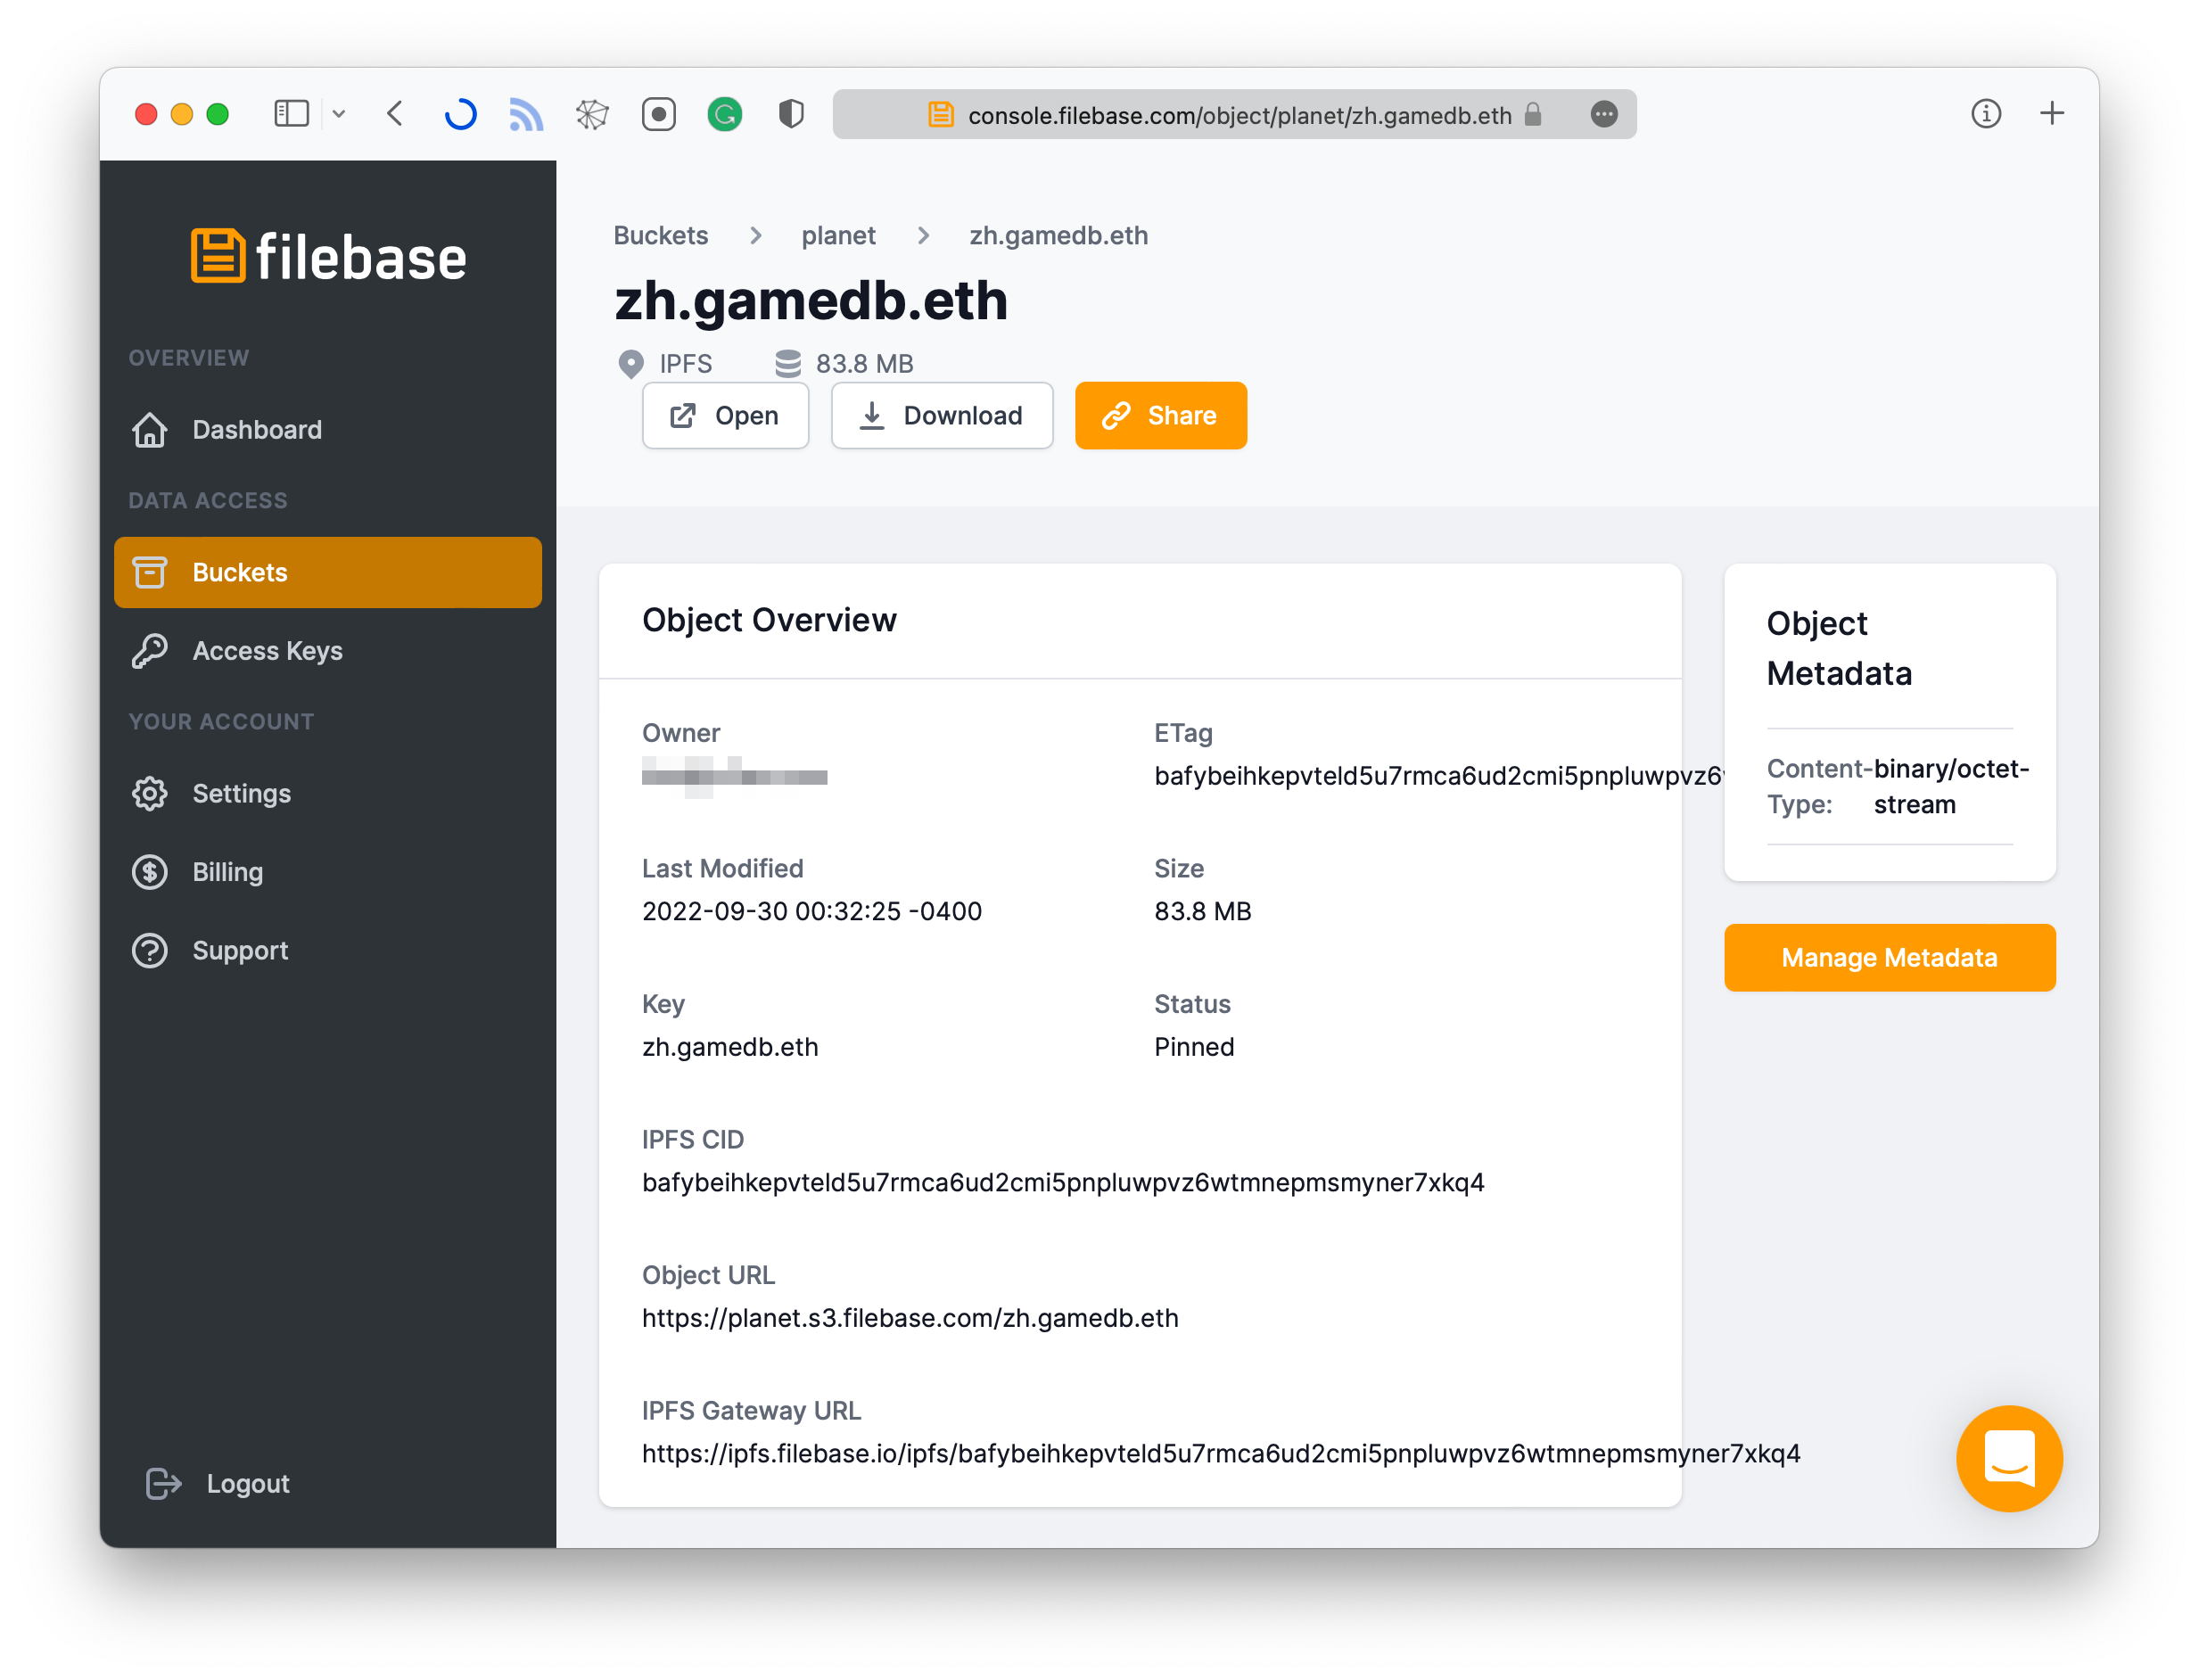Screen dimensions: 2199x1680
Task: Open the sidebar options chevron
Action: (x=340, y=114)
